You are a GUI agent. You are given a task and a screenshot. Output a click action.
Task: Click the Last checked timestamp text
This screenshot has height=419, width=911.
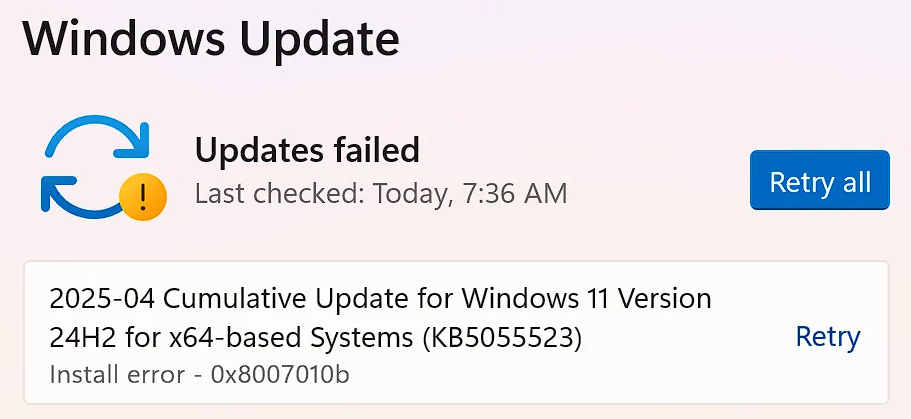coord(381,194)
